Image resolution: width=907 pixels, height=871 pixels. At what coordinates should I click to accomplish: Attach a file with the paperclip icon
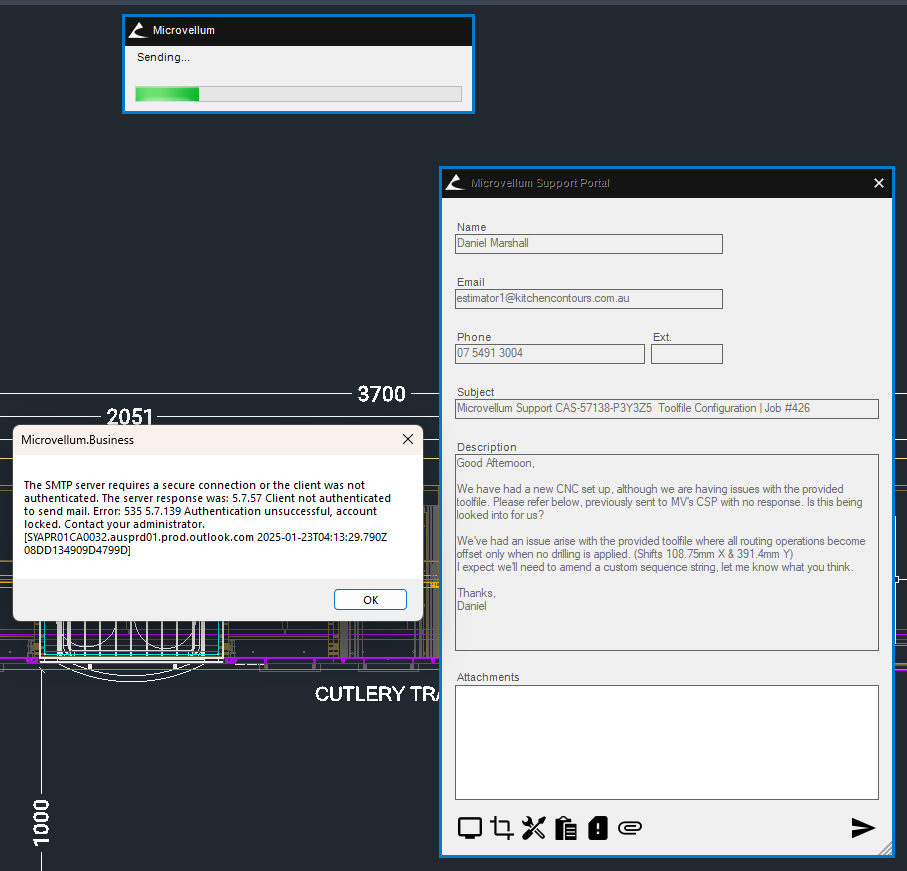(630, 828)
